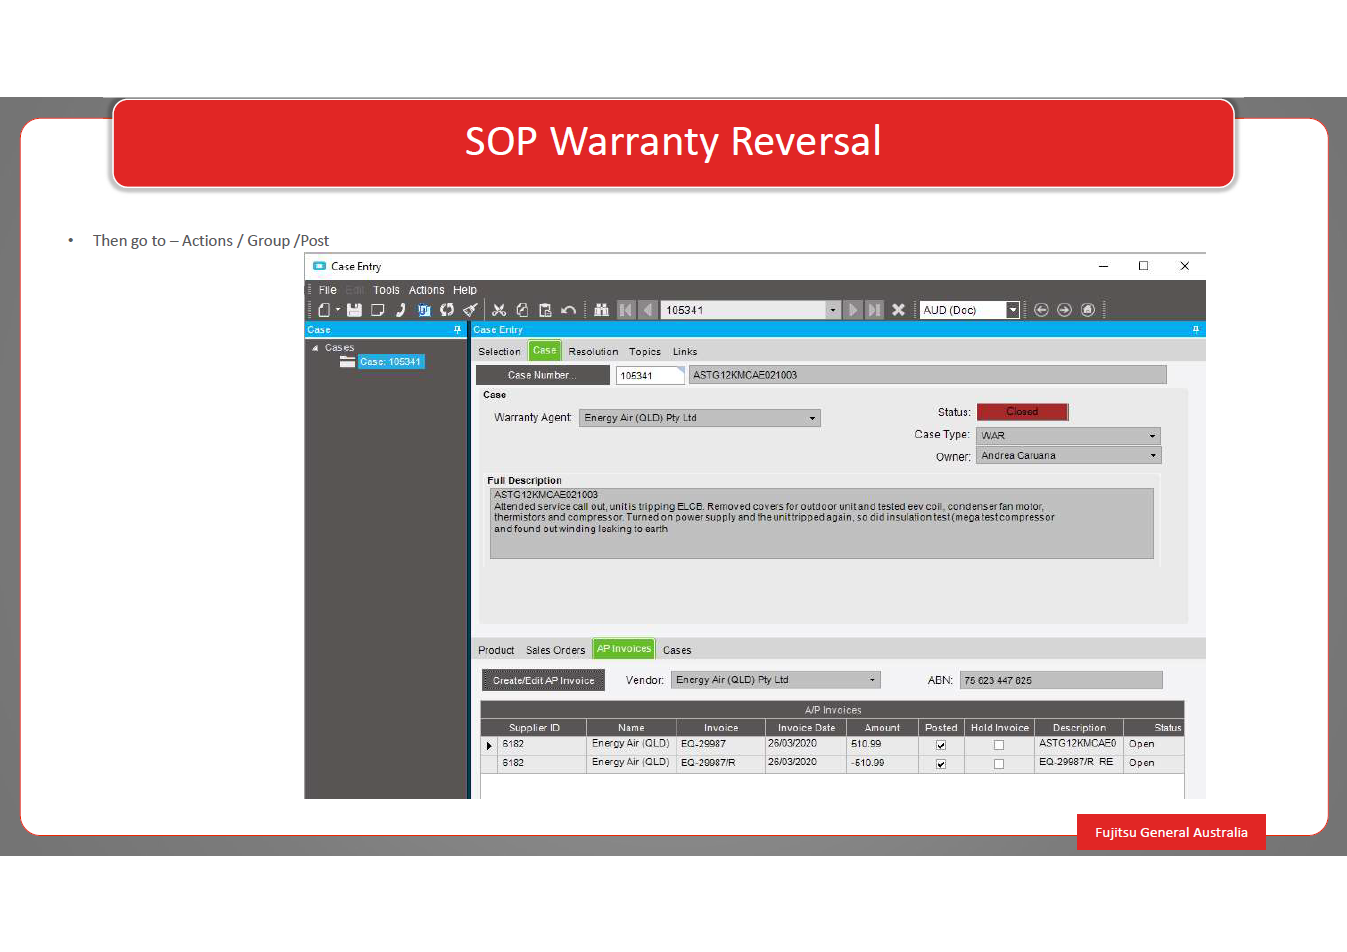Click the New document toolbar icon
Image resolution: width=1347 pixels, height=952 pixels.
[323, 310]
